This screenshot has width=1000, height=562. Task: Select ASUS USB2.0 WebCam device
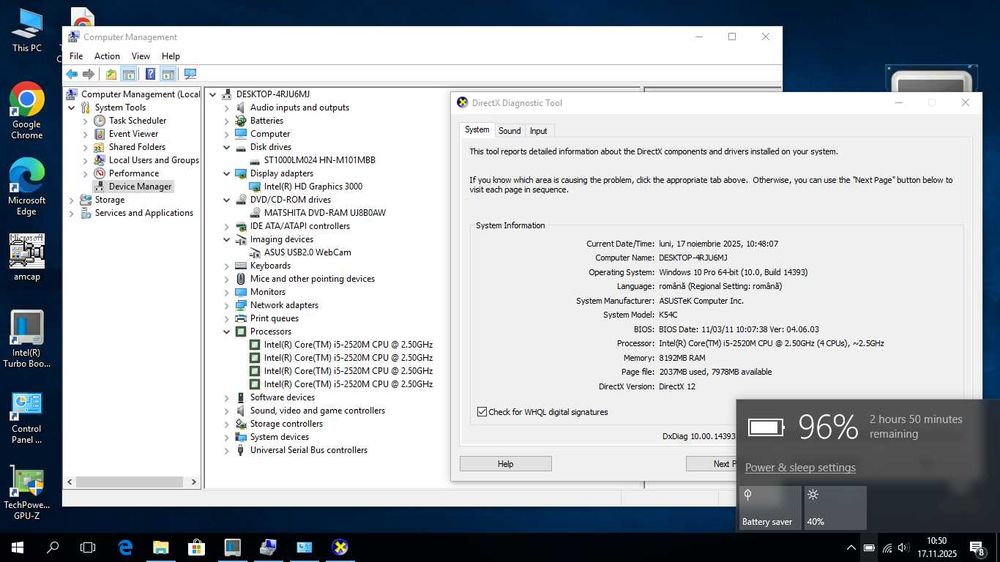coord(307,253)
